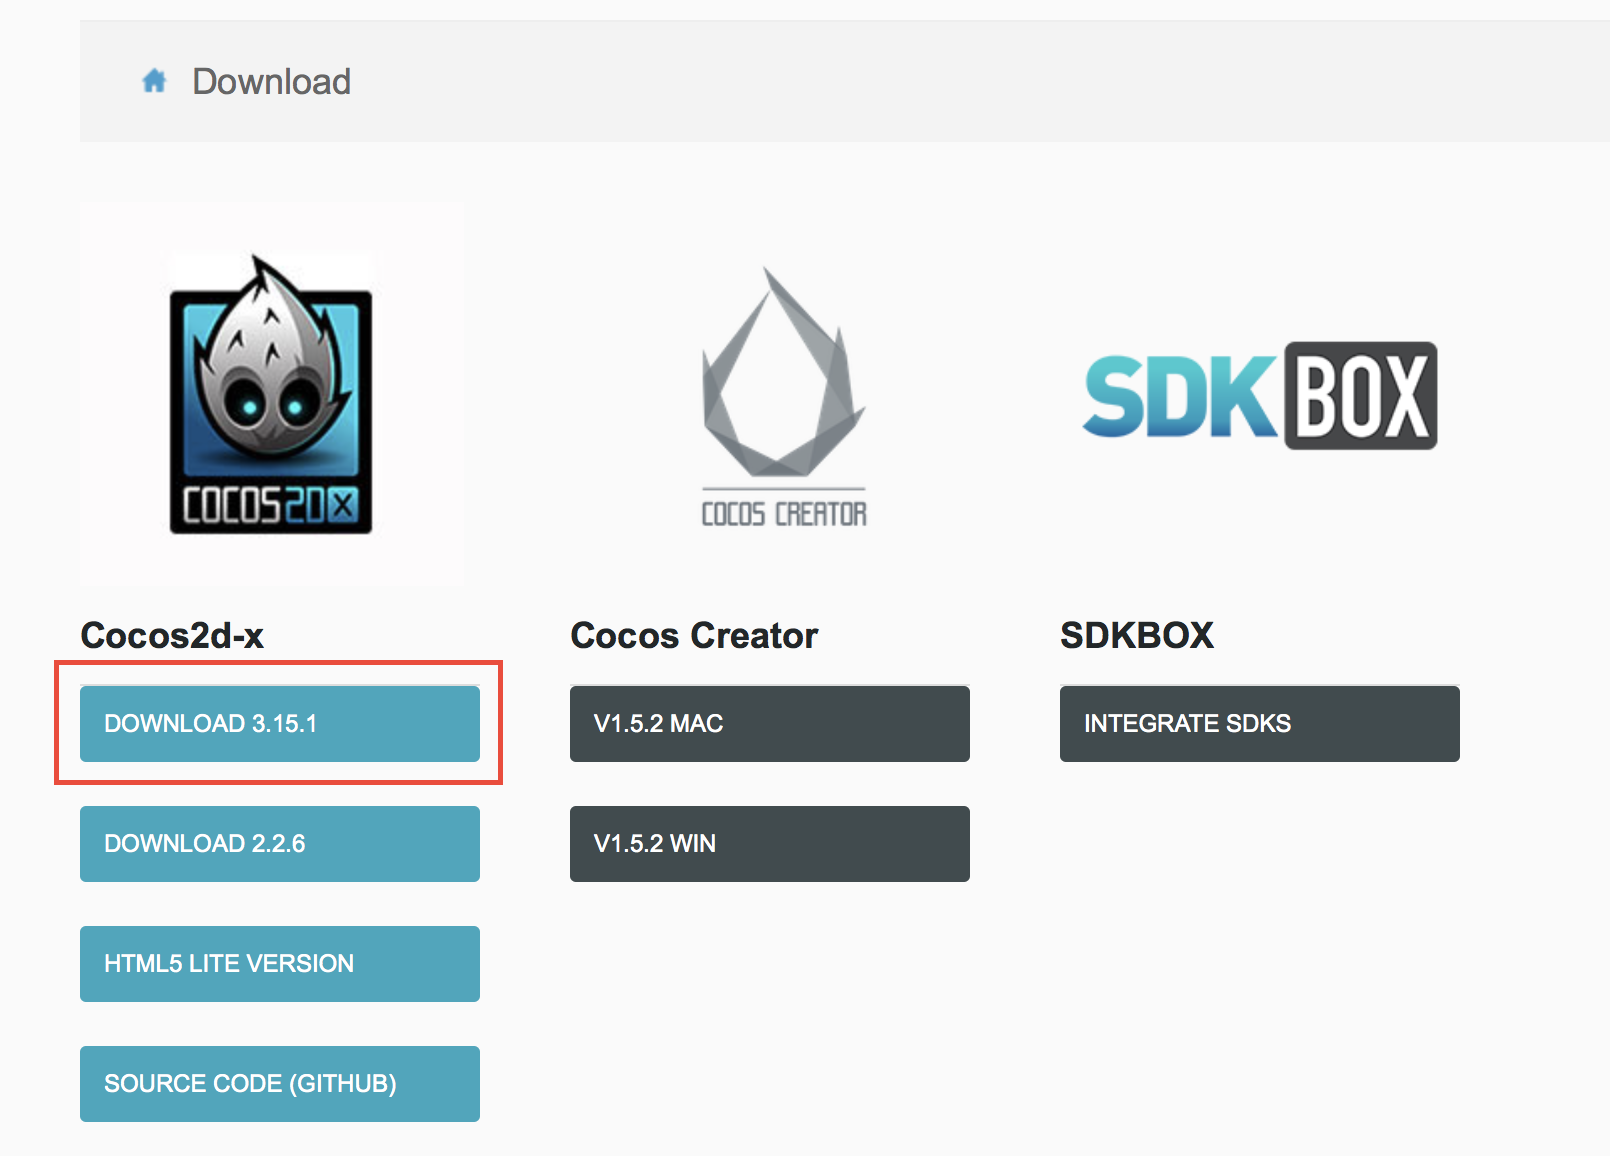This screenshot has height=1156, width=1610.
Task: Click the Download breadcrumb label
Action: 271,82
